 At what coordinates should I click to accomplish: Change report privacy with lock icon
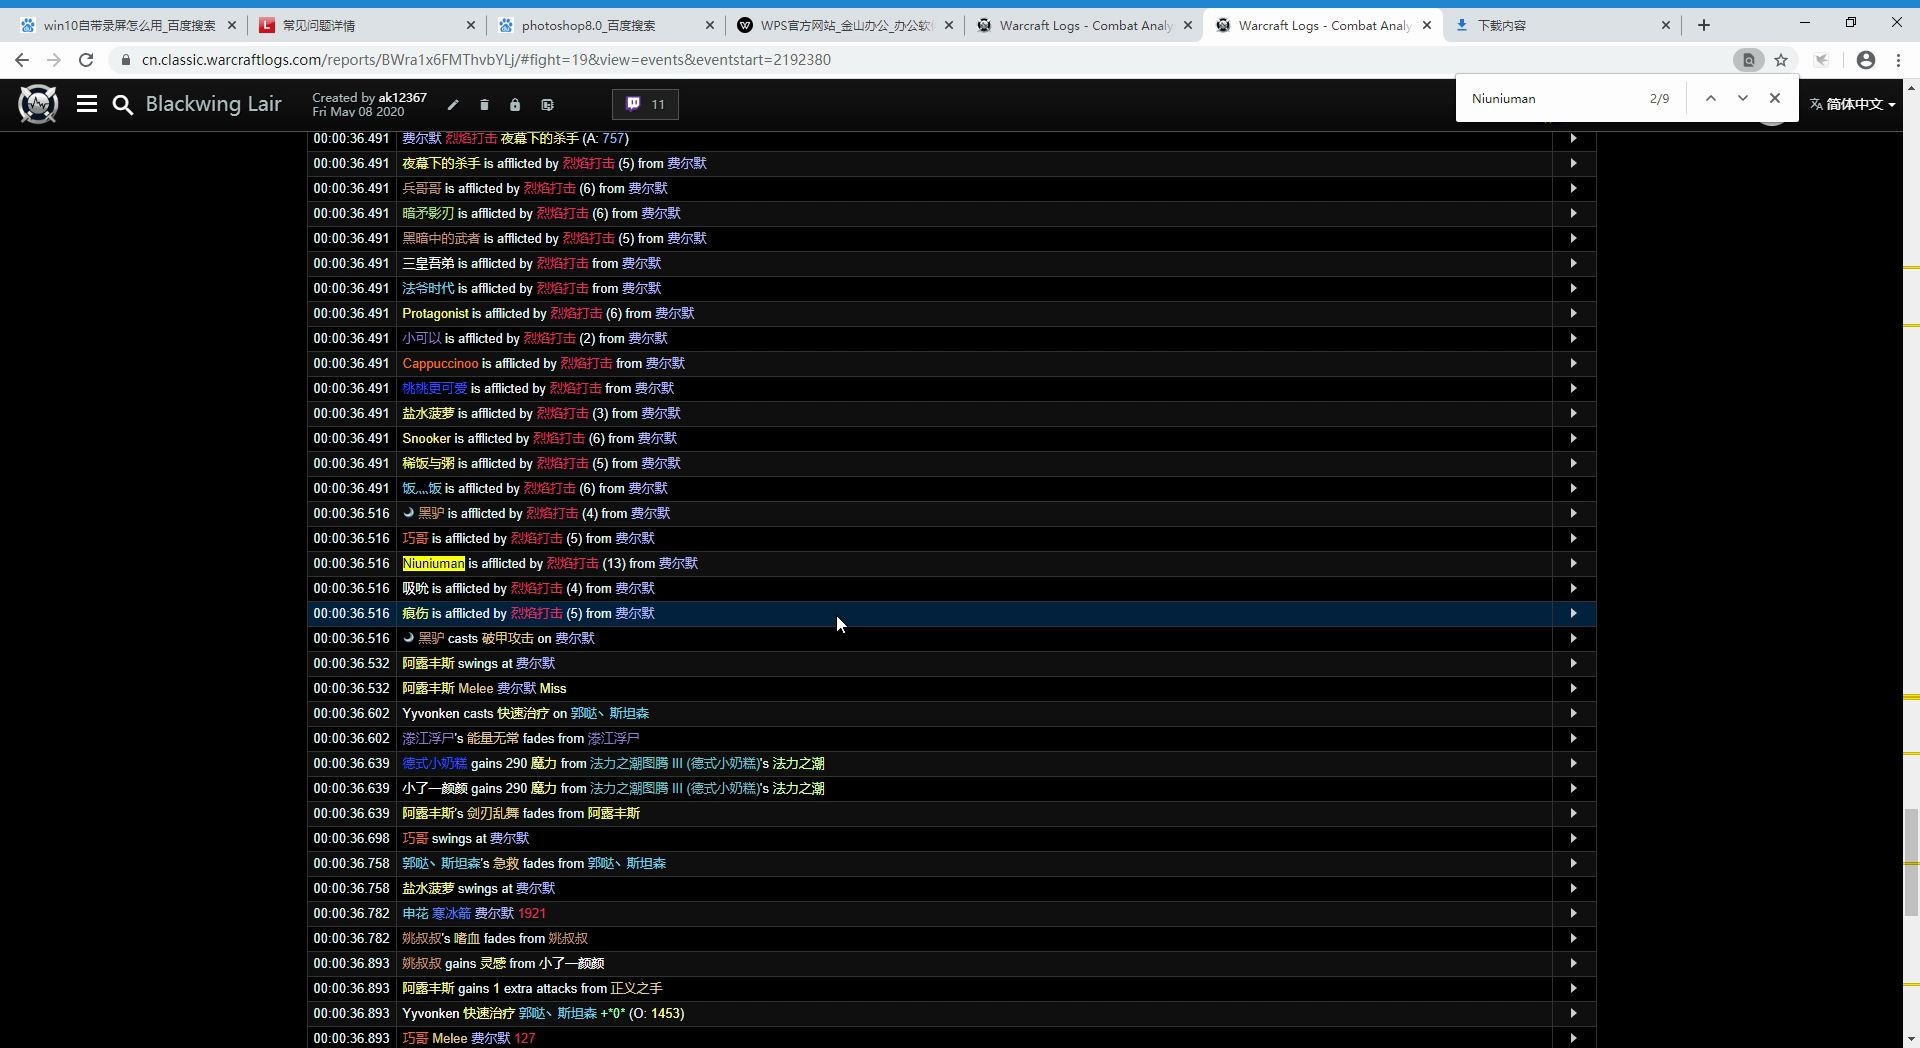[515, 105]
